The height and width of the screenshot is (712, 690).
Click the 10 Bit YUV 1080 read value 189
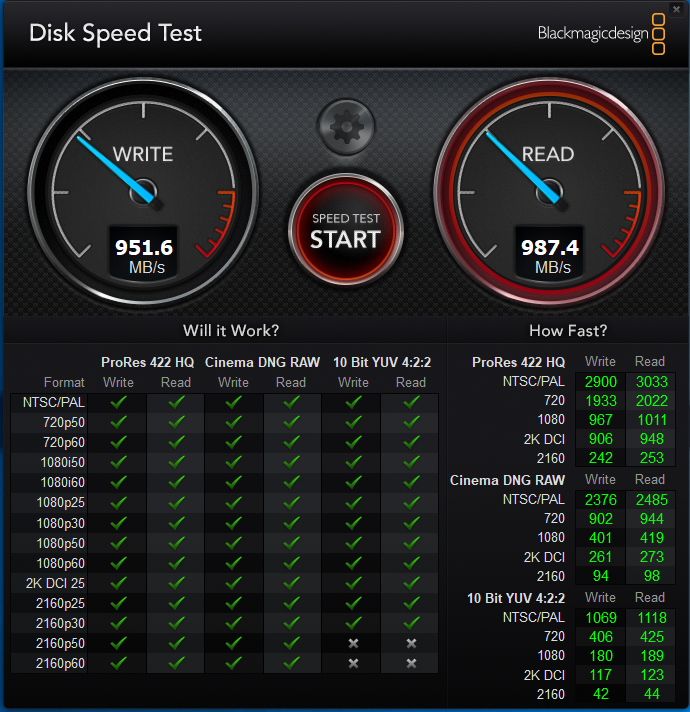click(651, 656)
